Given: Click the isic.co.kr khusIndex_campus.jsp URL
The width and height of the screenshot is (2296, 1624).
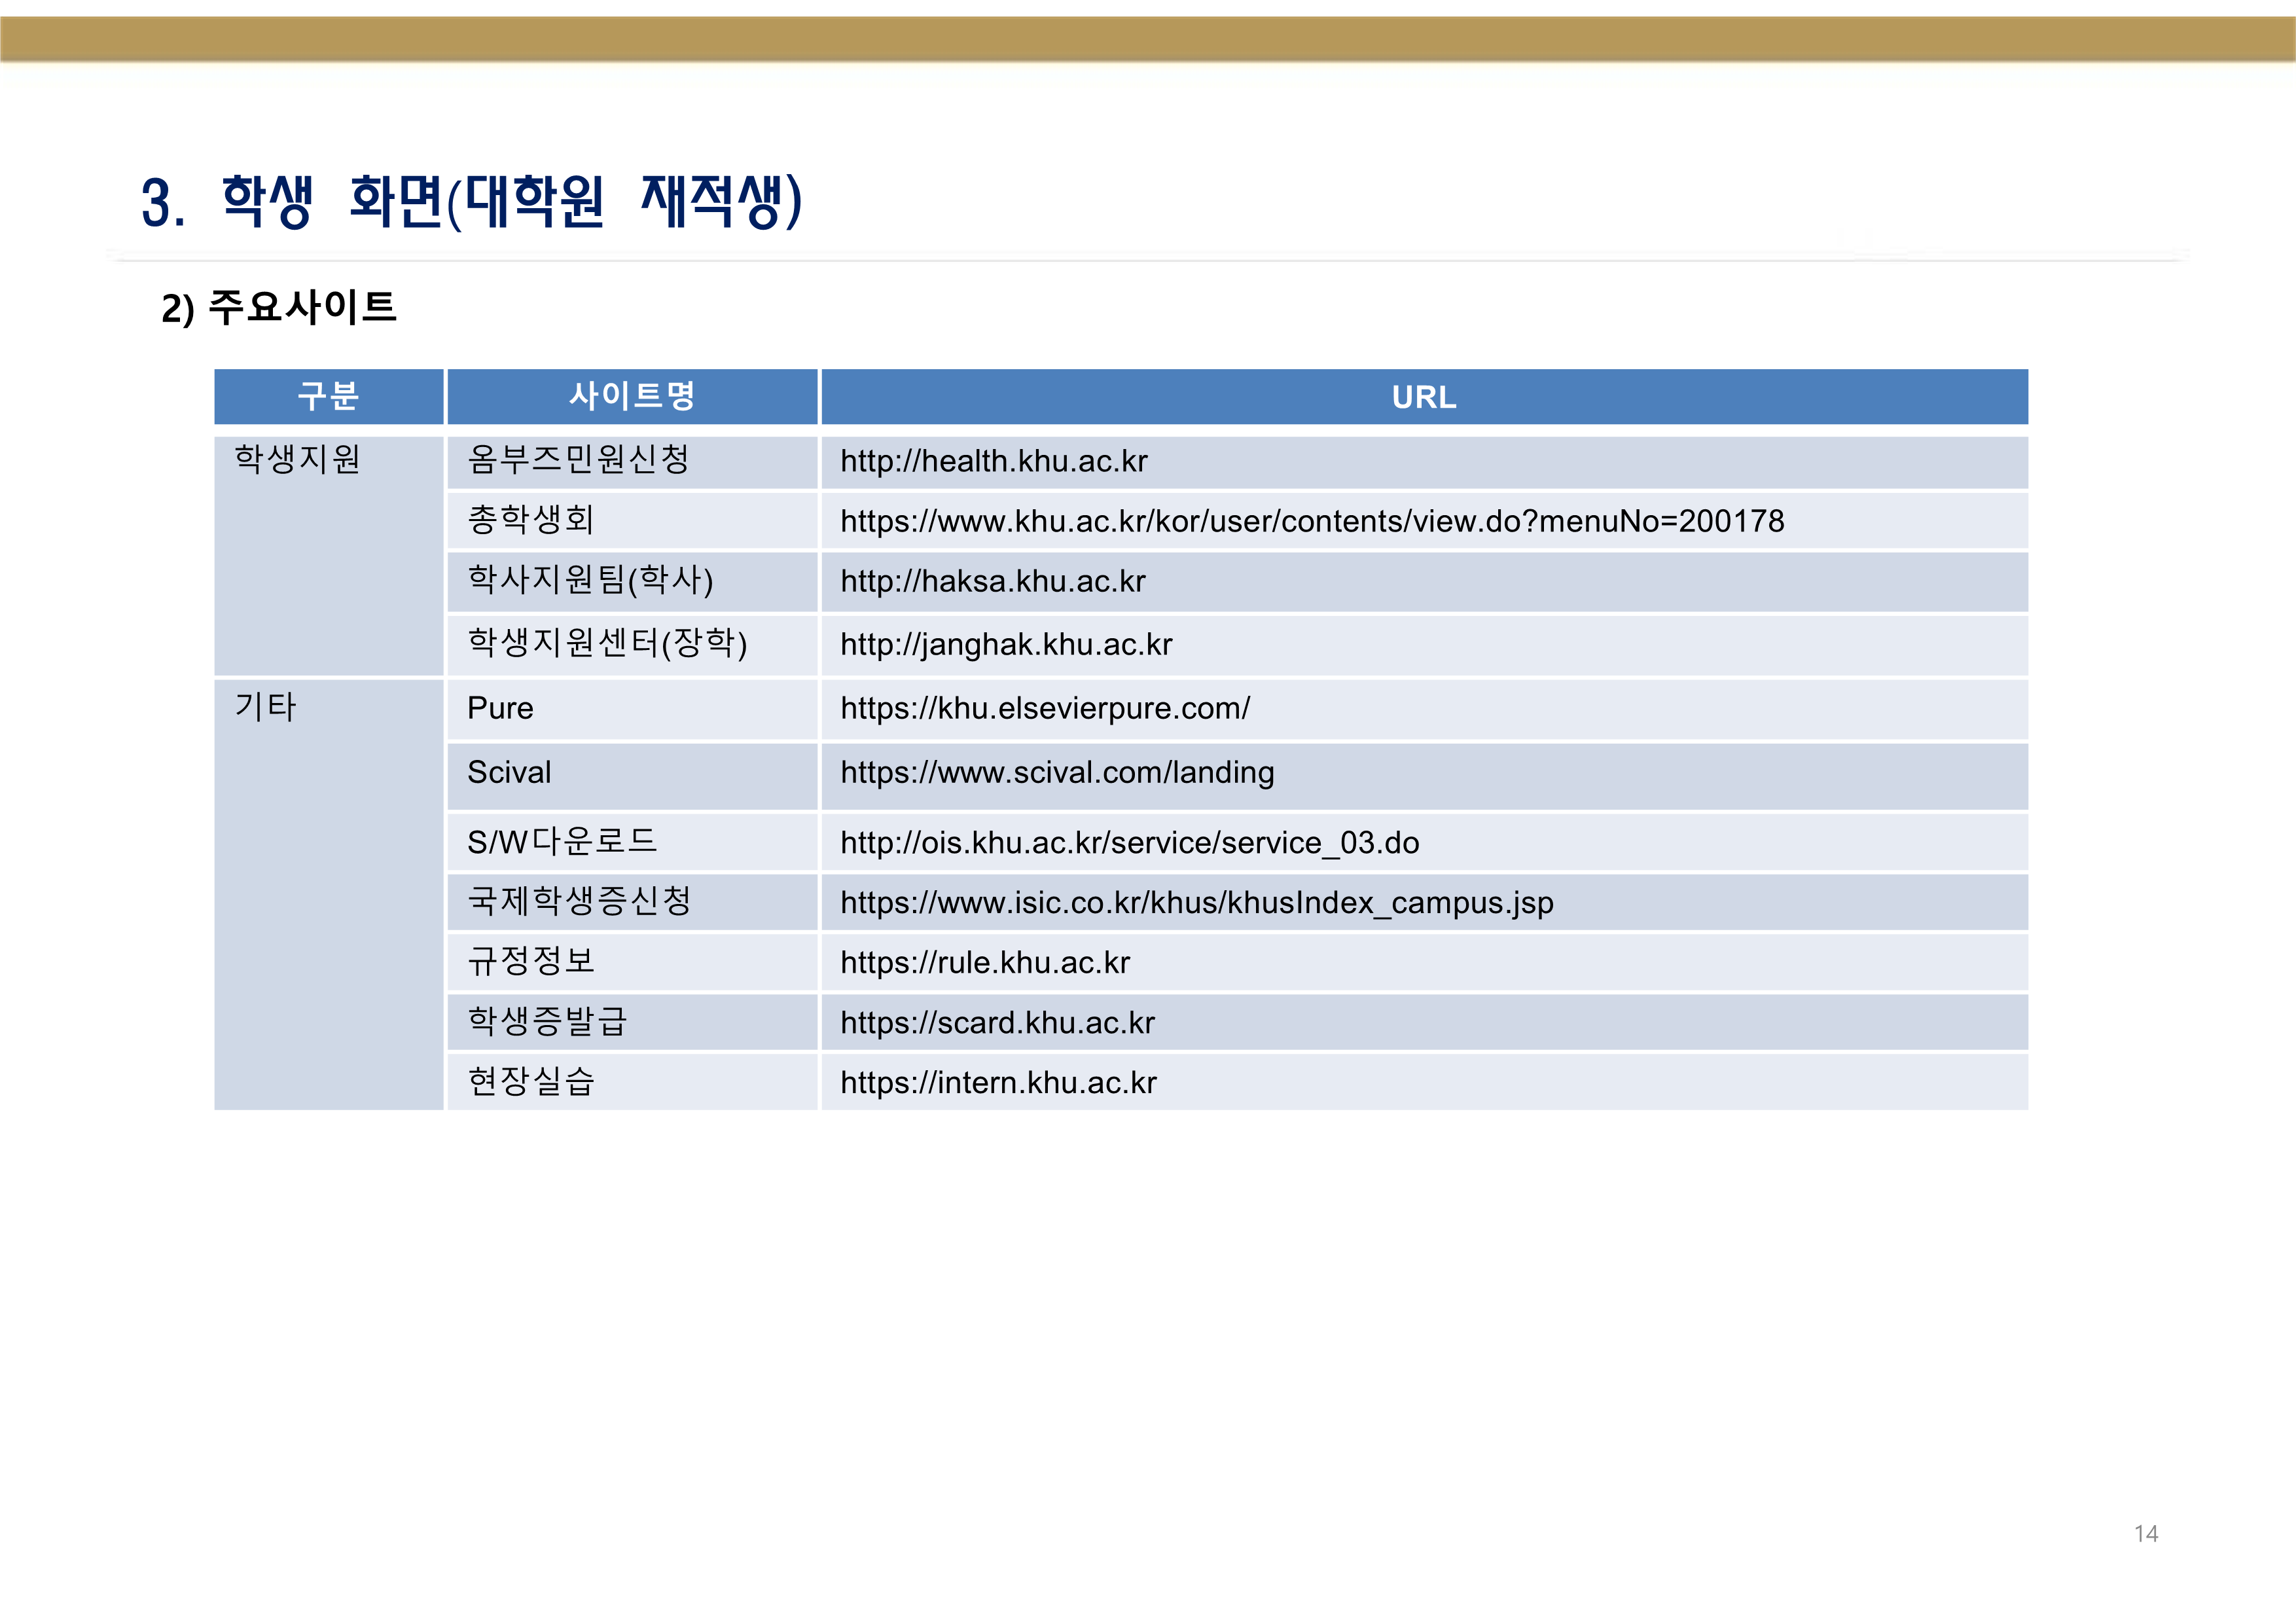Looking at the screenshot, I should click(x=1196, y=902).
